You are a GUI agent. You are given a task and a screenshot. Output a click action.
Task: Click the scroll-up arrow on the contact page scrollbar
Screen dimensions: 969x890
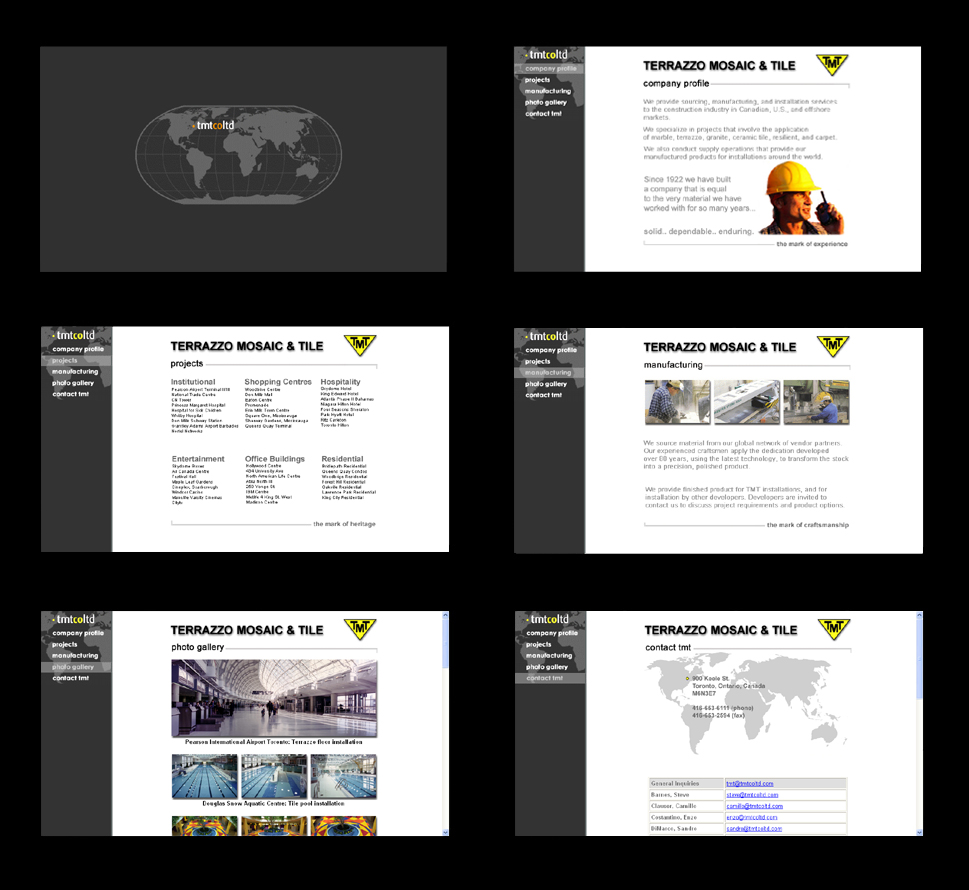click(x=919, y=616)
